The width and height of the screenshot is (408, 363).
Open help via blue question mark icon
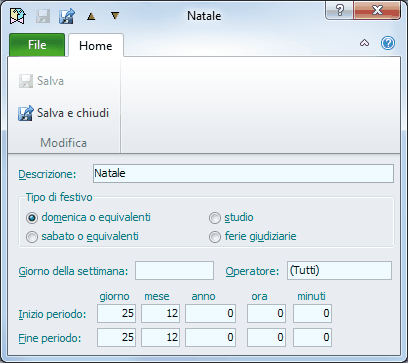click(388, 43)
